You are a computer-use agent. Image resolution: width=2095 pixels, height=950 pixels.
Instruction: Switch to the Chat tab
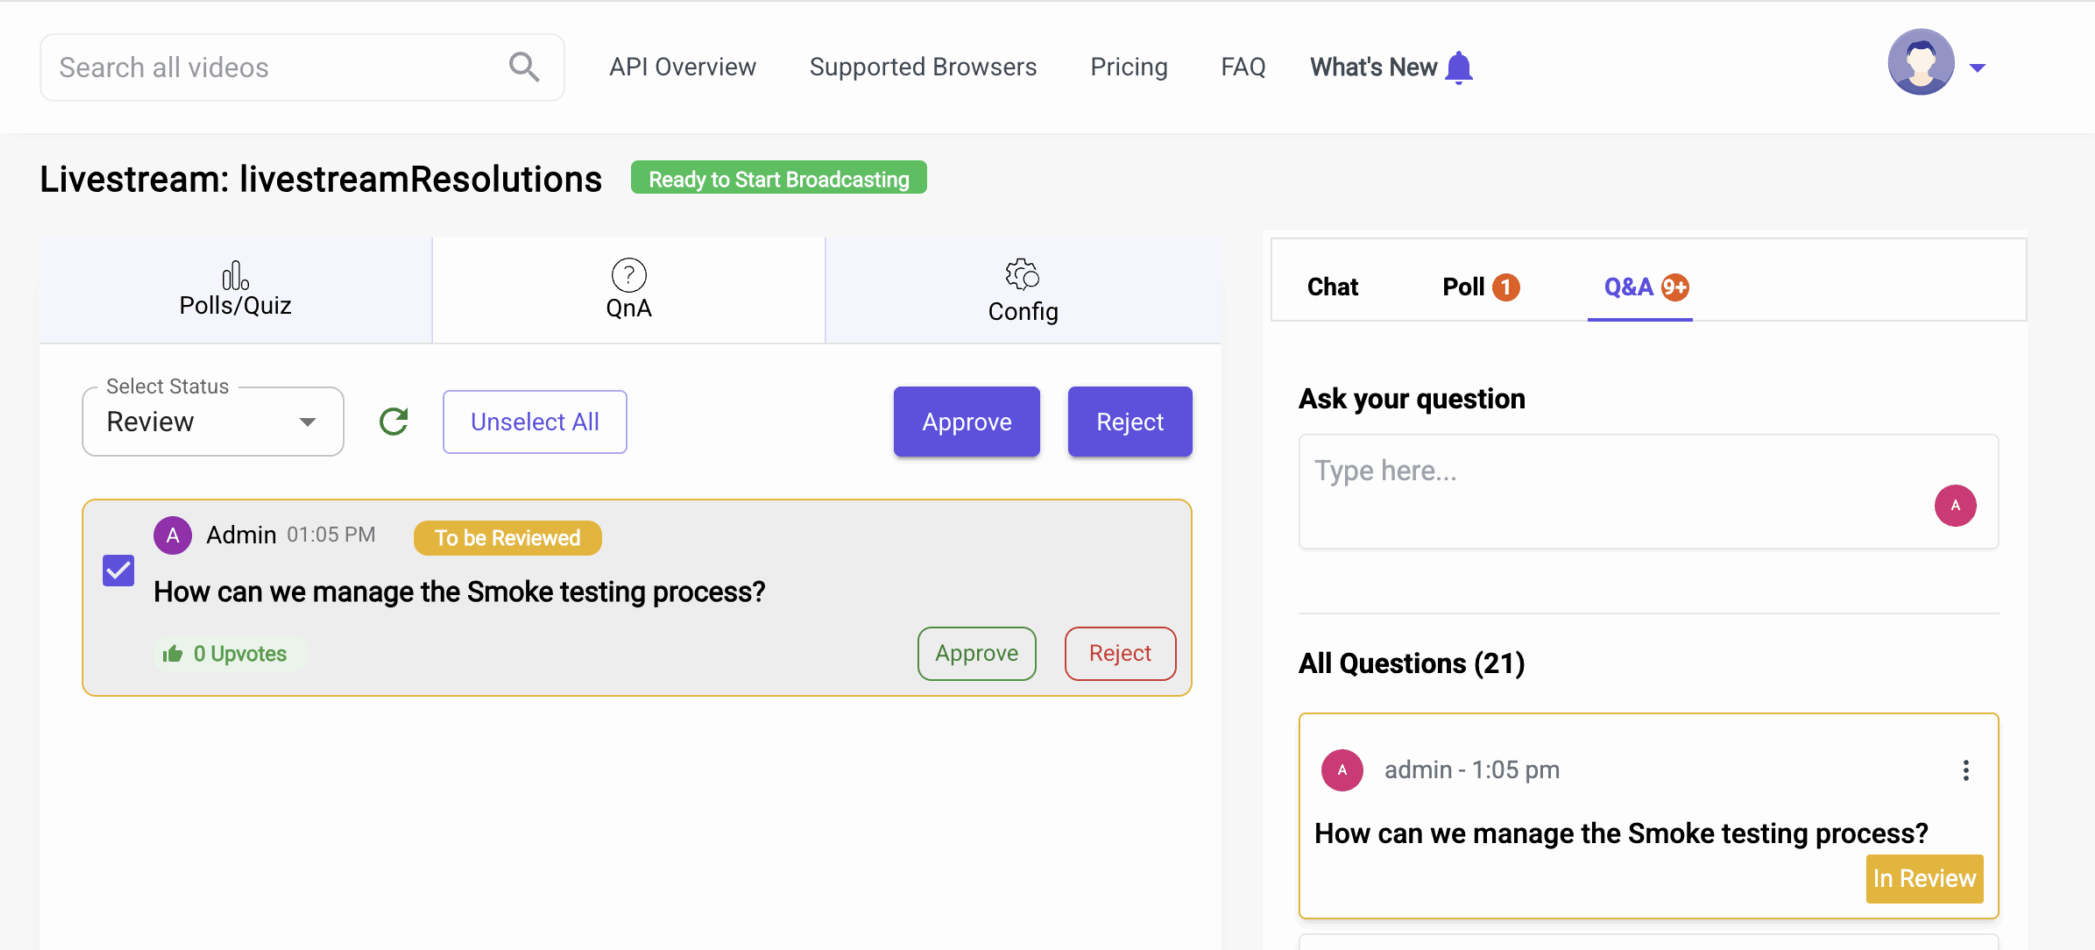[1332, 287]
